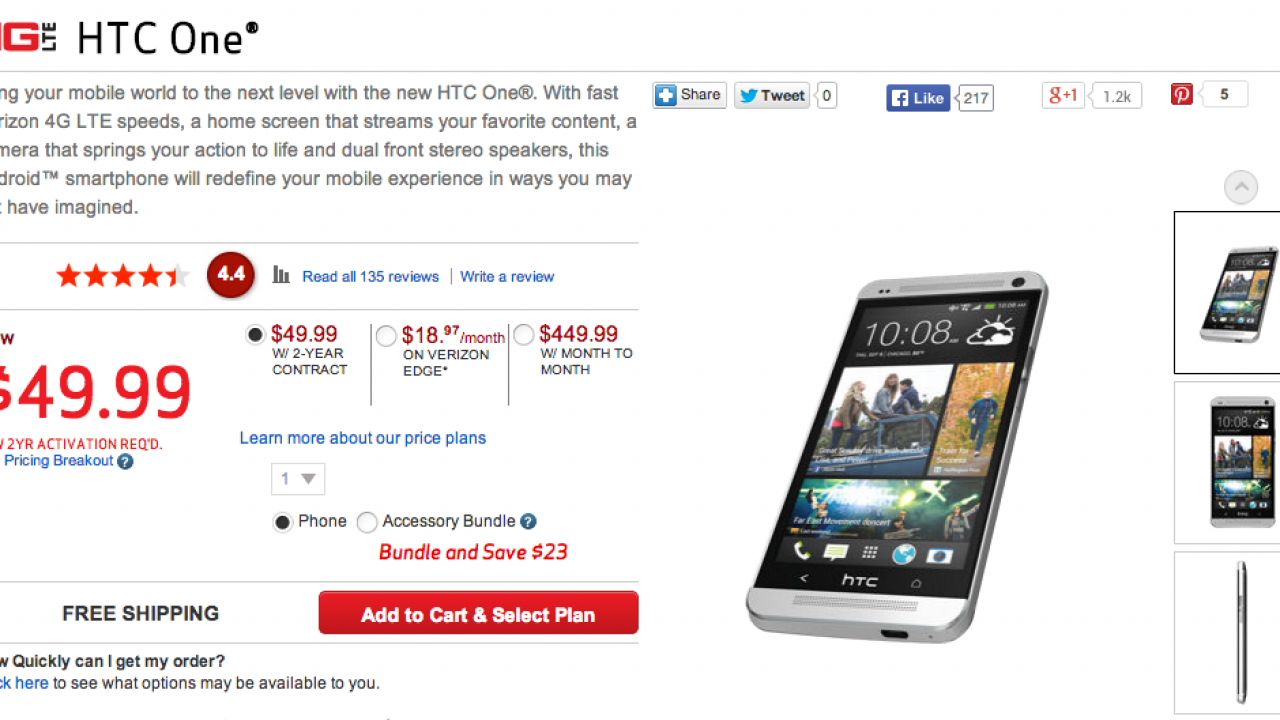Click the Pricing Breakout help icon
Screen dimensions: 1280x720
point(125,461)
